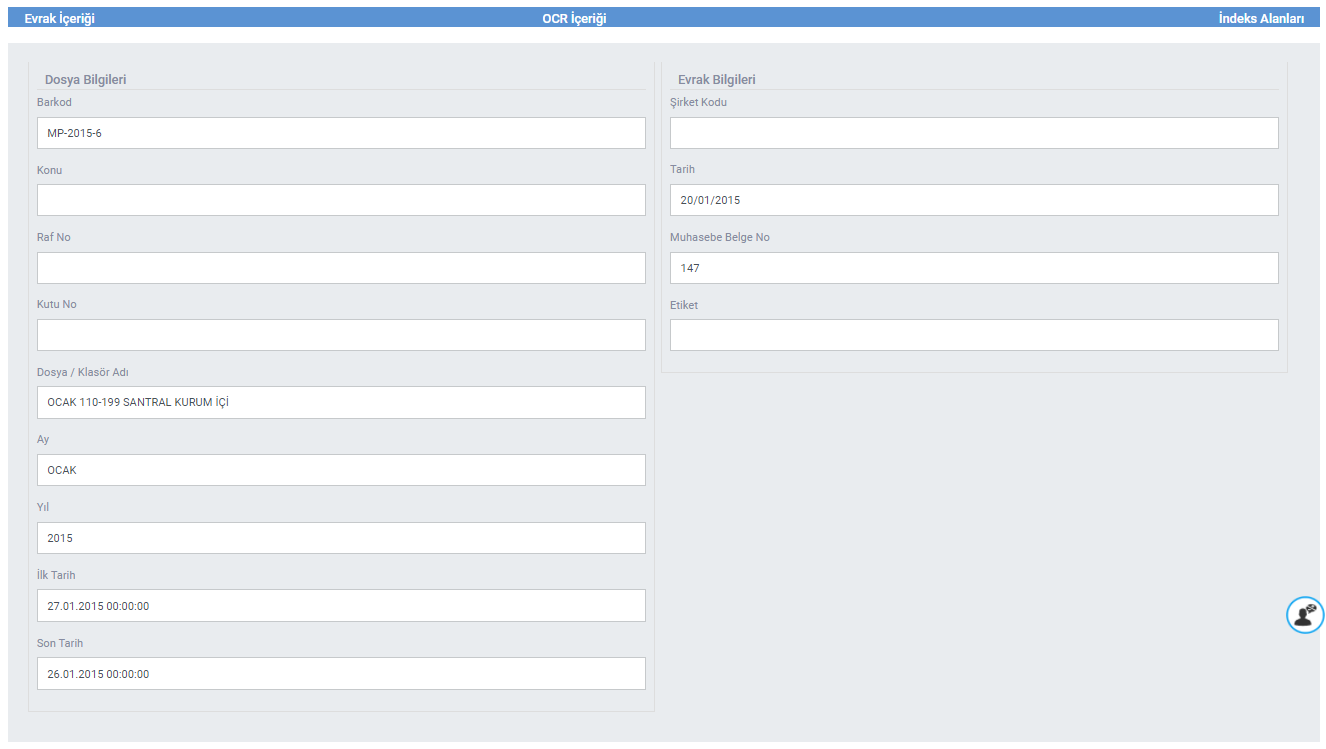
Task: Click the empty Konu input field
Action: pyautogui.click(x=341, y=200)
